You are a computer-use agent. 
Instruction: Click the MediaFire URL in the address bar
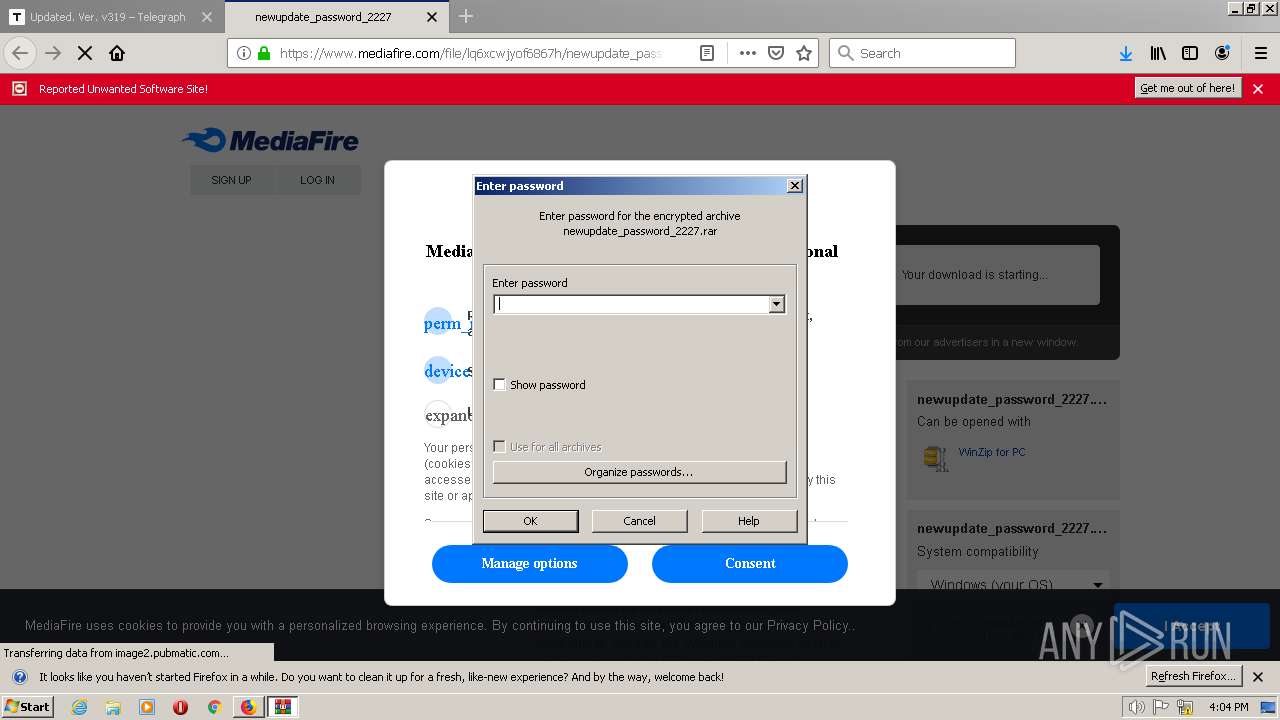pyautogui.click(x=470, y=53)
